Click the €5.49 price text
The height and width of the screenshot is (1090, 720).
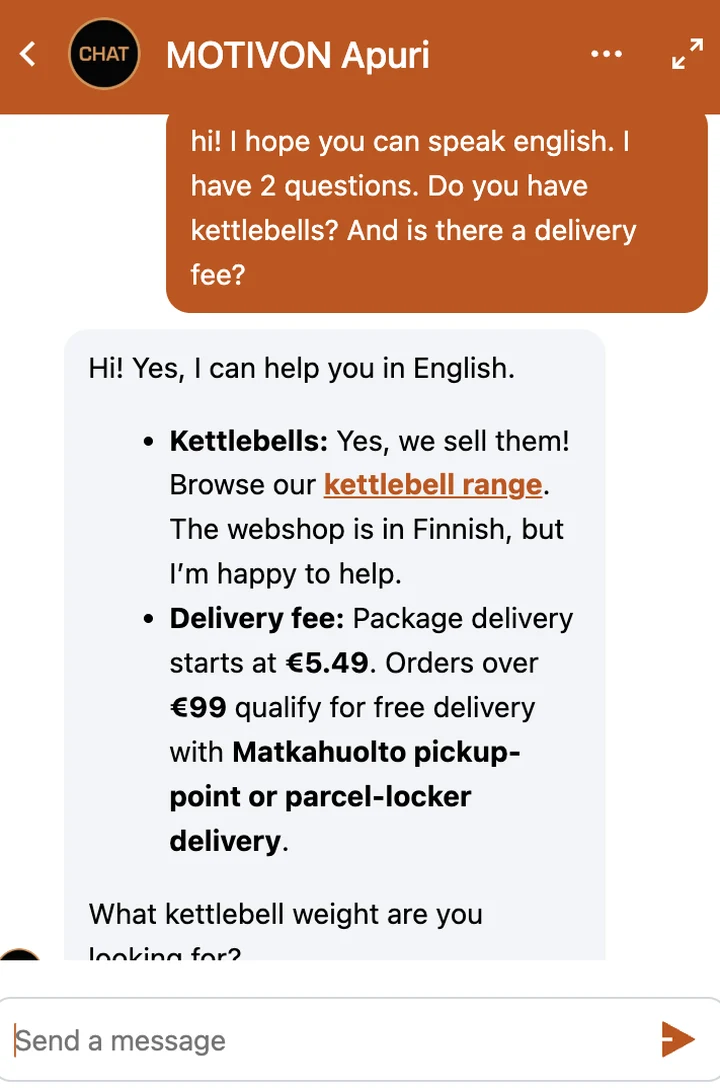point(327,662)
